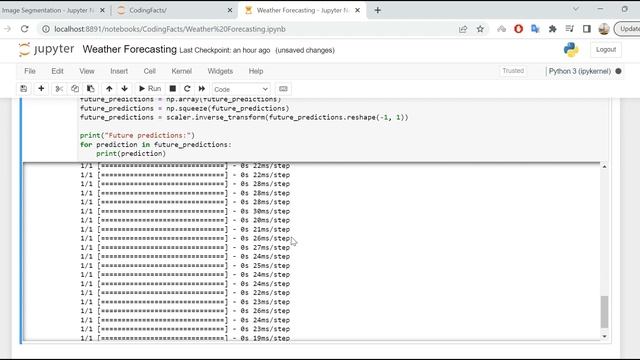Switch to the CodingFacts/ browser tab
640x360 pixels.
[147, 10]
